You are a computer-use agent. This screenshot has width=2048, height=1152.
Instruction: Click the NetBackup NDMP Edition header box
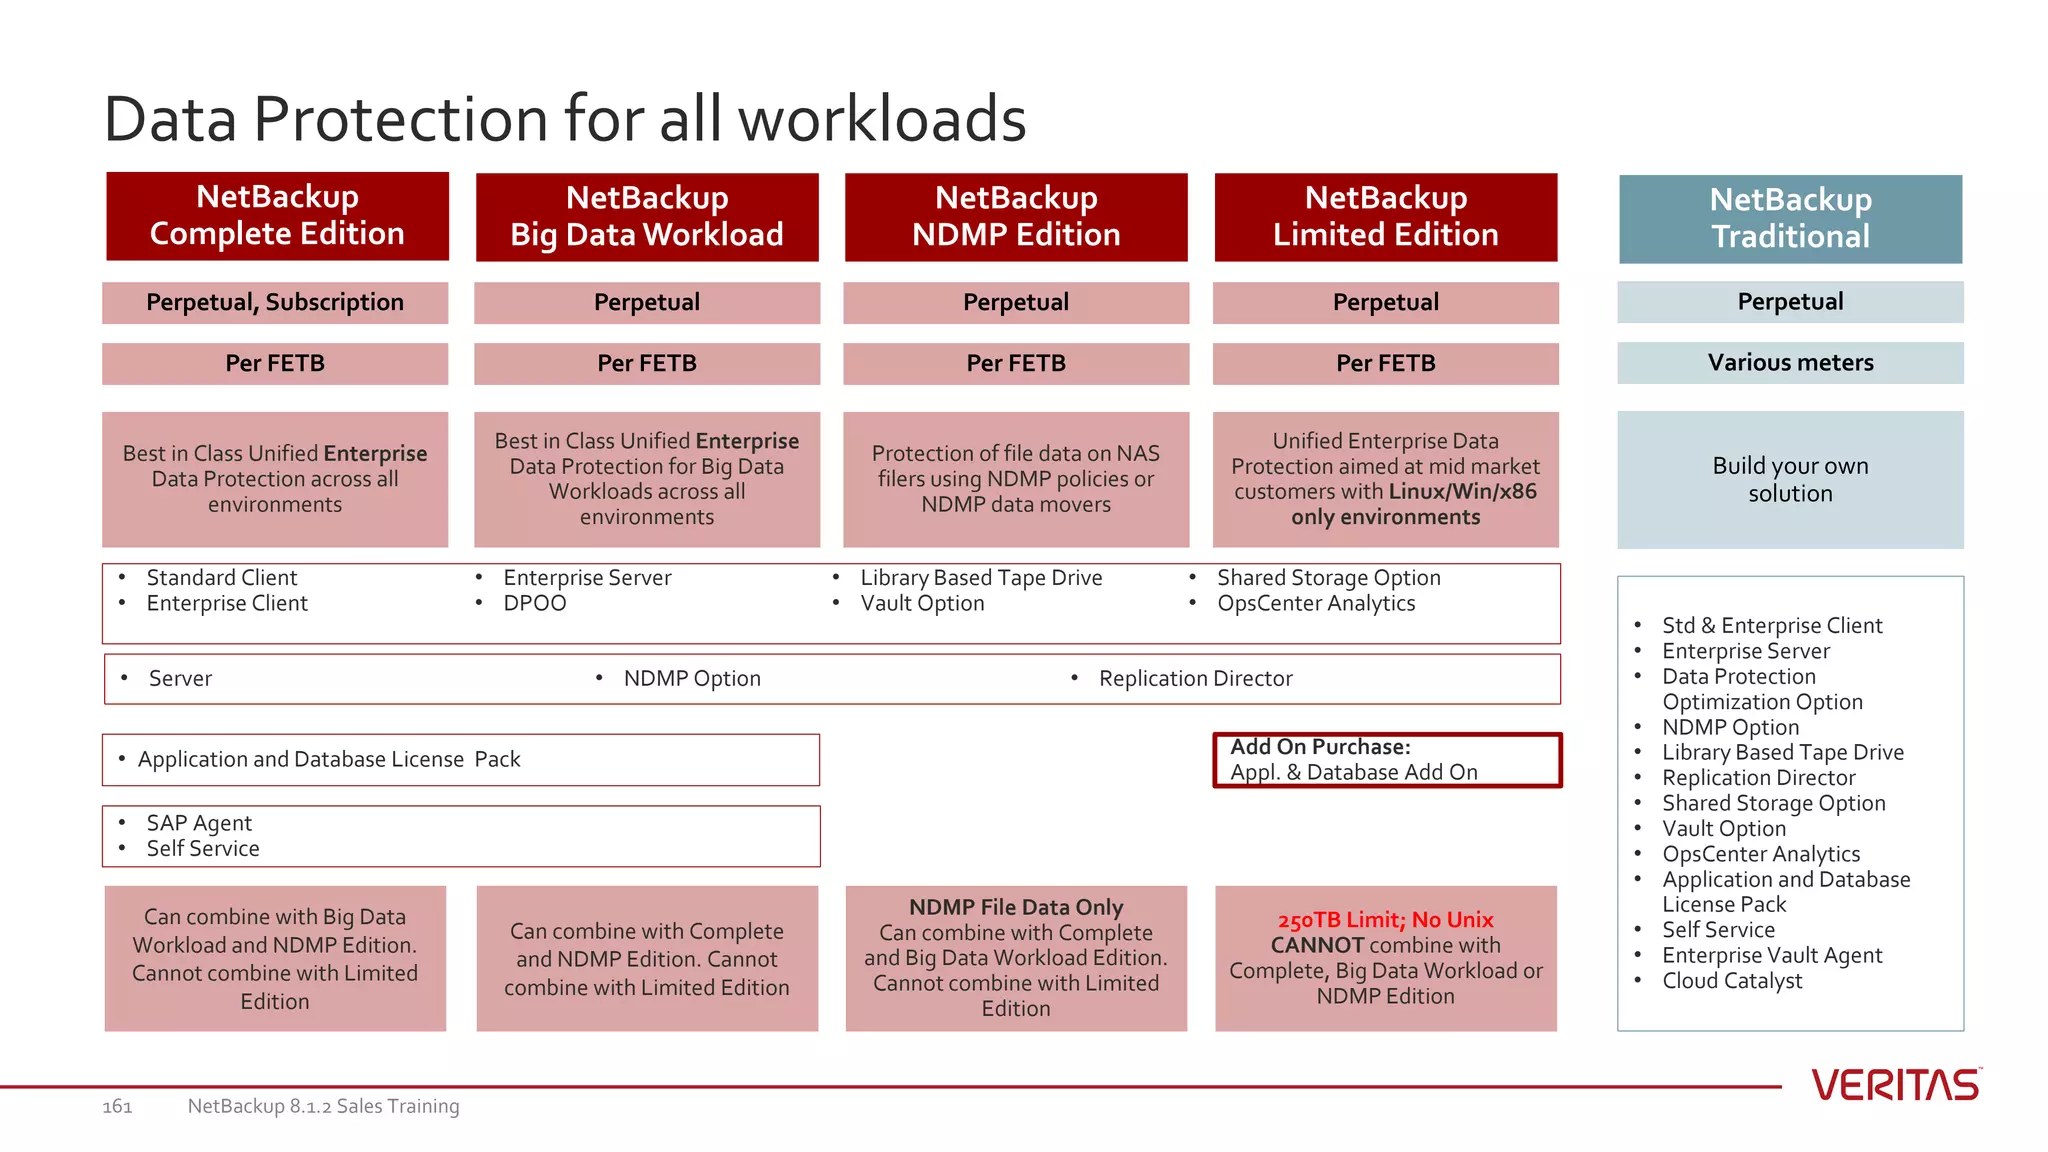(1016, 217)
